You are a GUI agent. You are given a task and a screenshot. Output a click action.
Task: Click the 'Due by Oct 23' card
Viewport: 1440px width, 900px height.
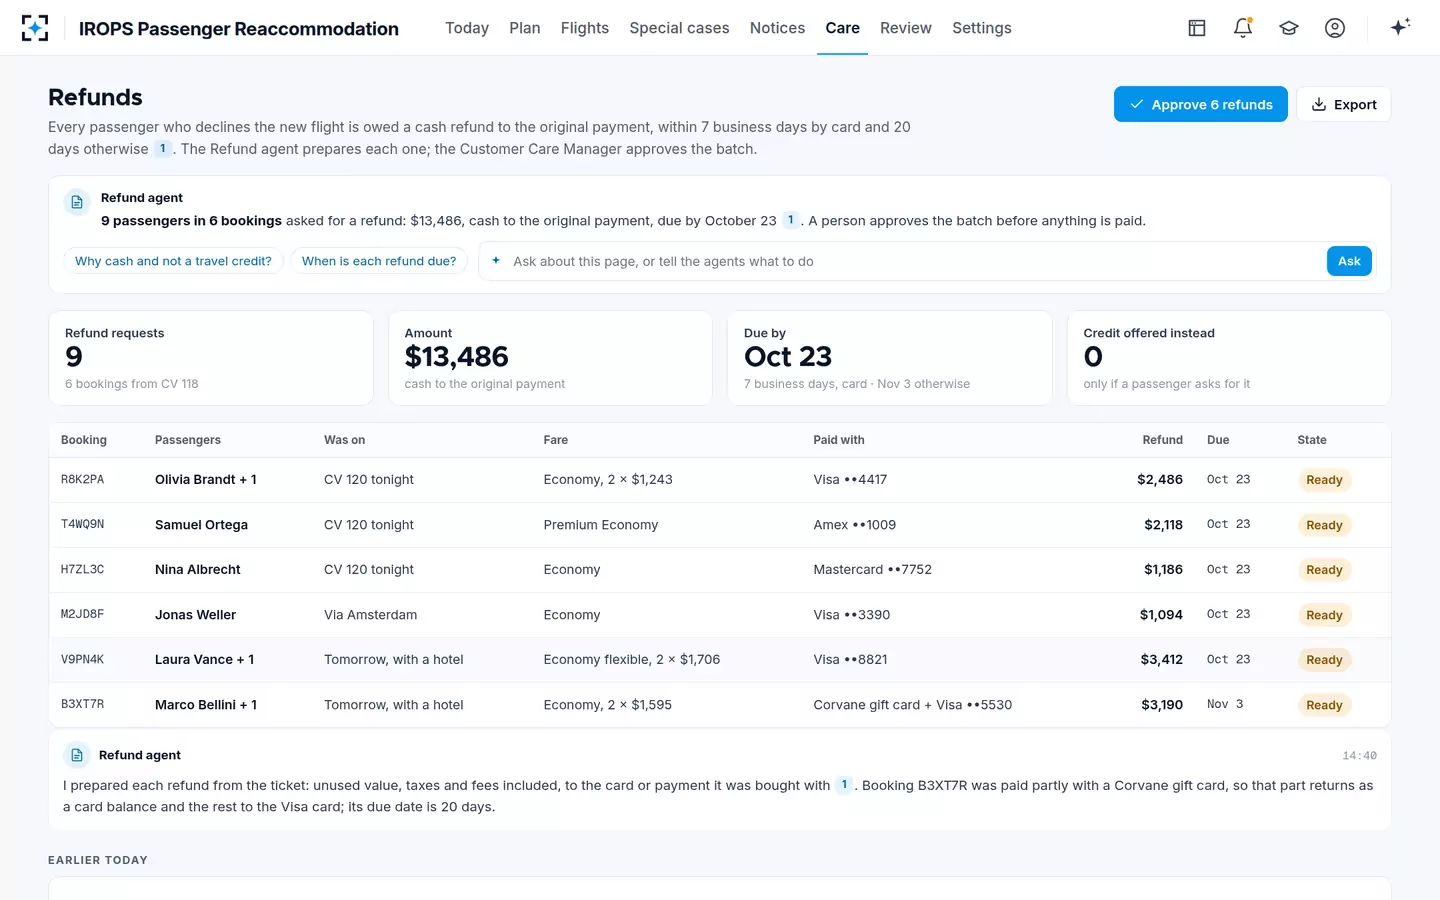(x=890, y=358)
